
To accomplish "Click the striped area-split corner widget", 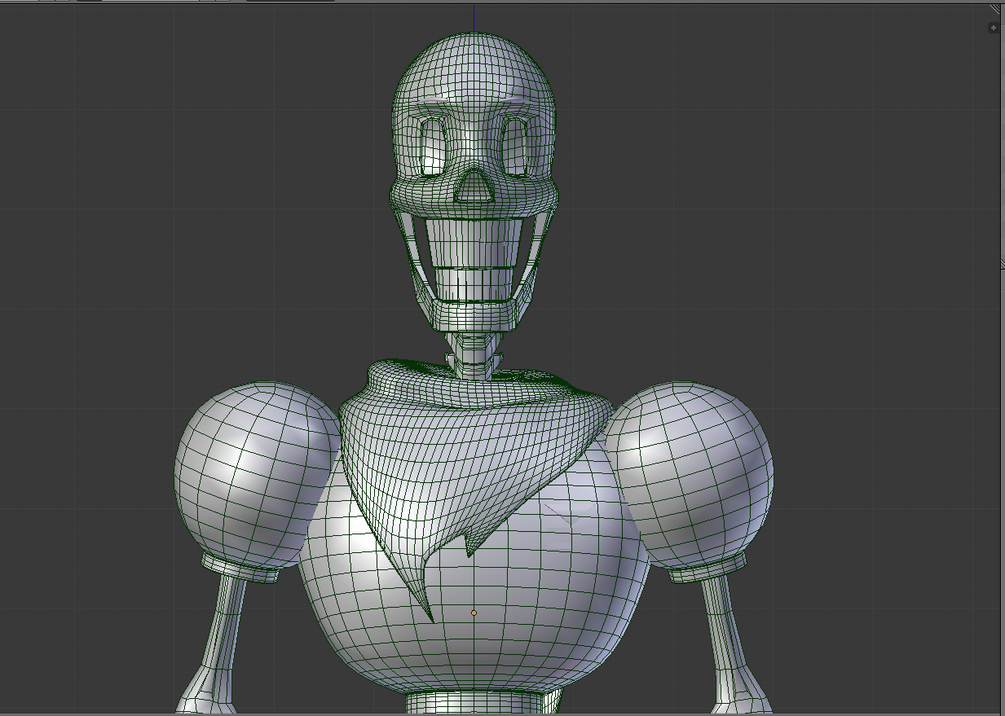I will click(995, 9).
